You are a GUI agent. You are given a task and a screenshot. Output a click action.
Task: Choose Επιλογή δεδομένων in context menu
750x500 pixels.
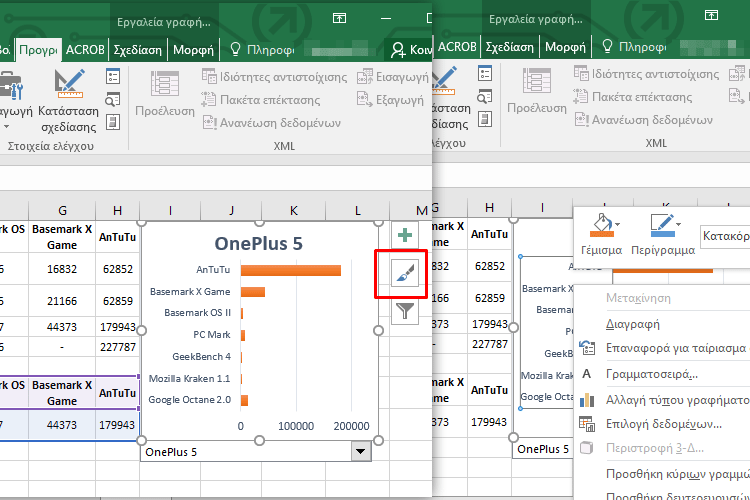coord(662,424)
